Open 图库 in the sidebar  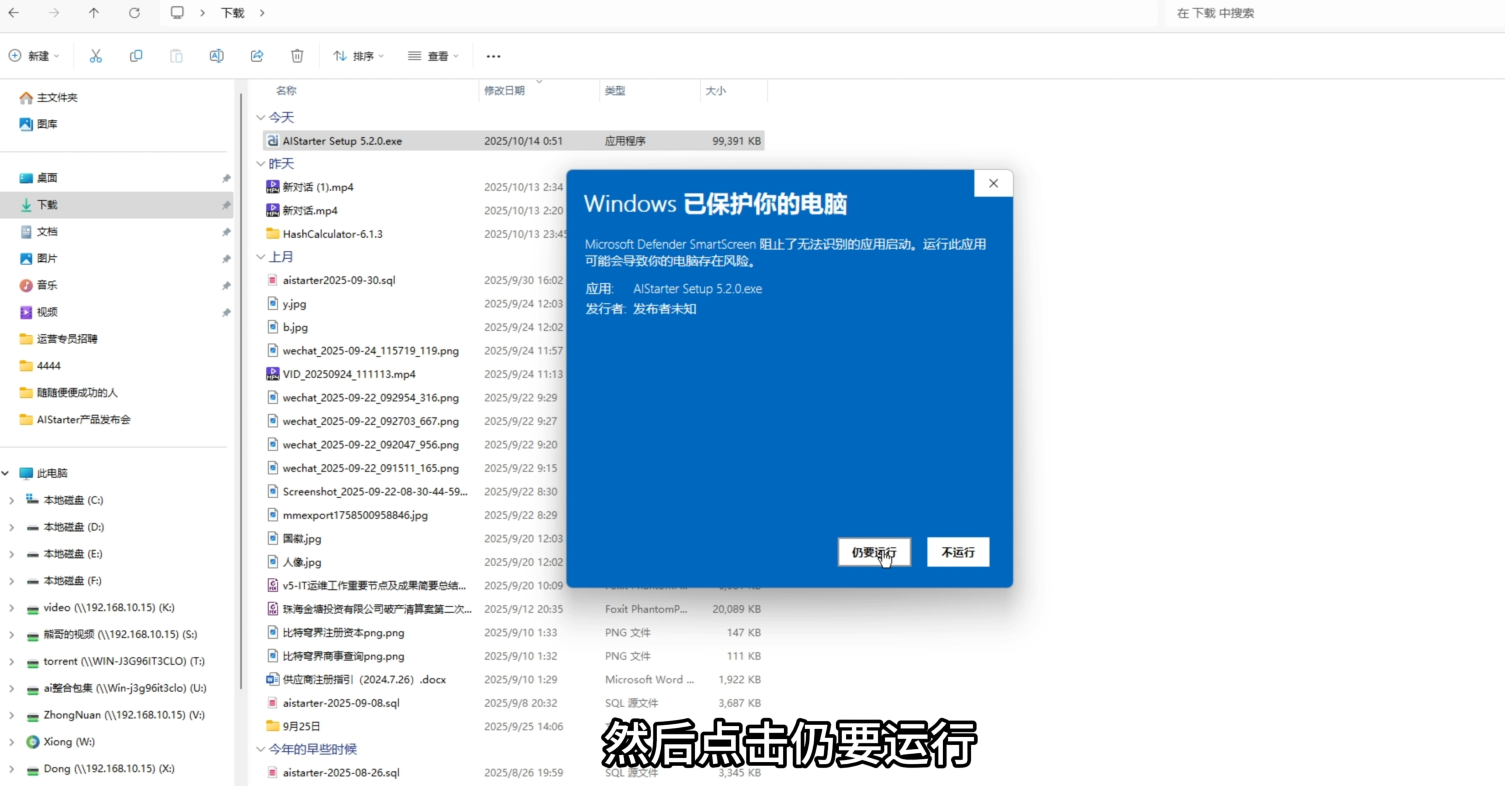pyautogui.click(x=47, y=124)
